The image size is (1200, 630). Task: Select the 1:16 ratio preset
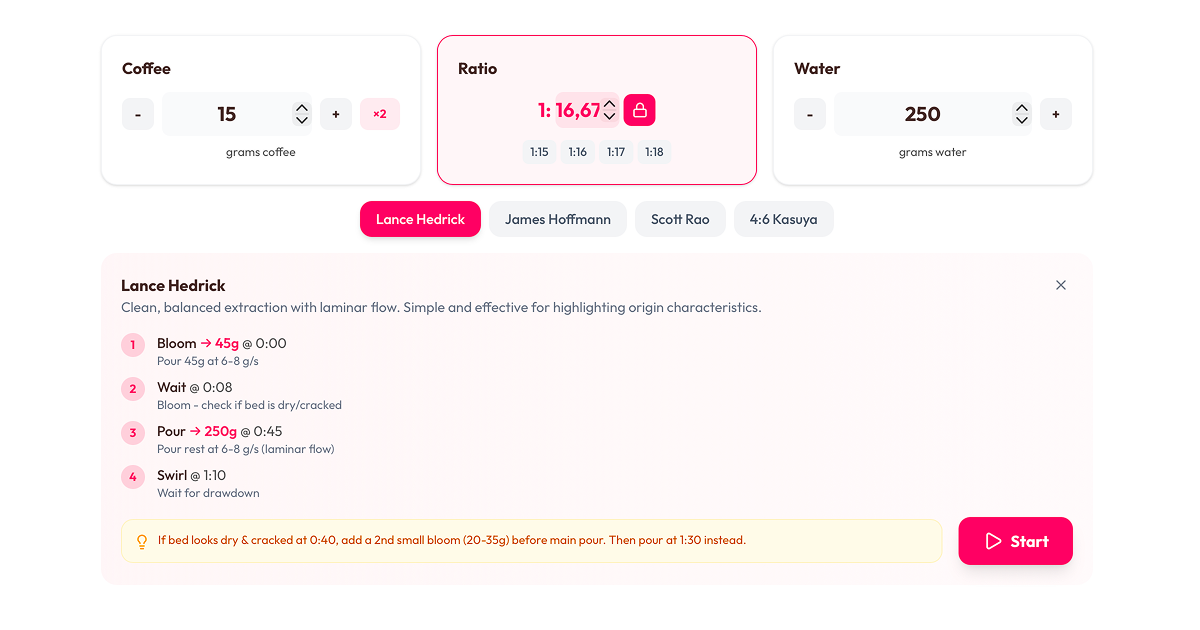click(x=577, y=151)
